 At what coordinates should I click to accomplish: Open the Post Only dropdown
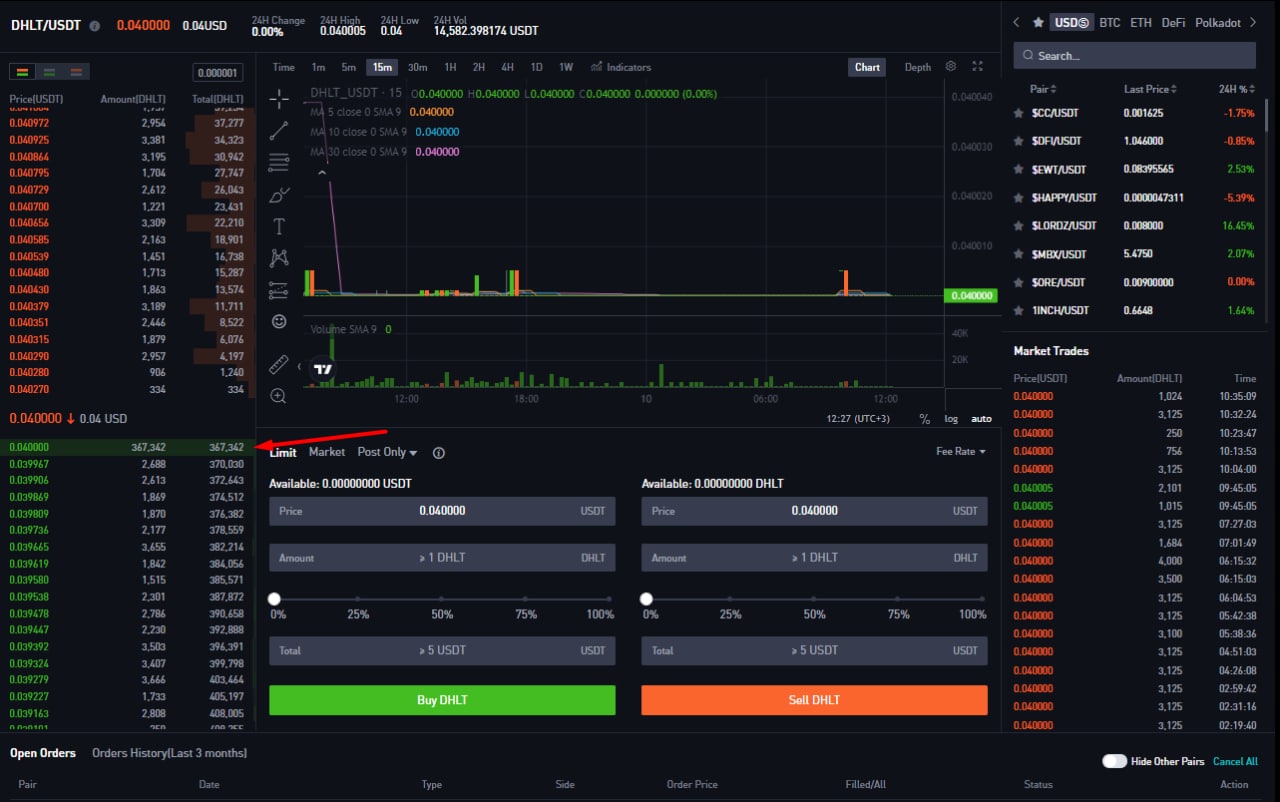click(x=388, y=452)
